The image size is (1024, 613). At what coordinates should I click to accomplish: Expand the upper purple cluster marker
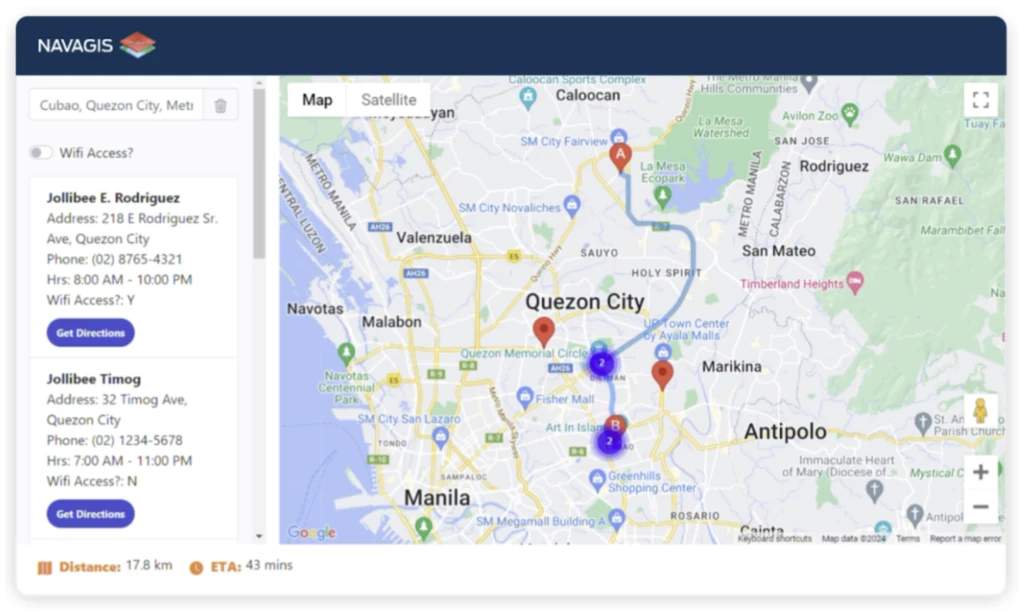coord(601,363)
